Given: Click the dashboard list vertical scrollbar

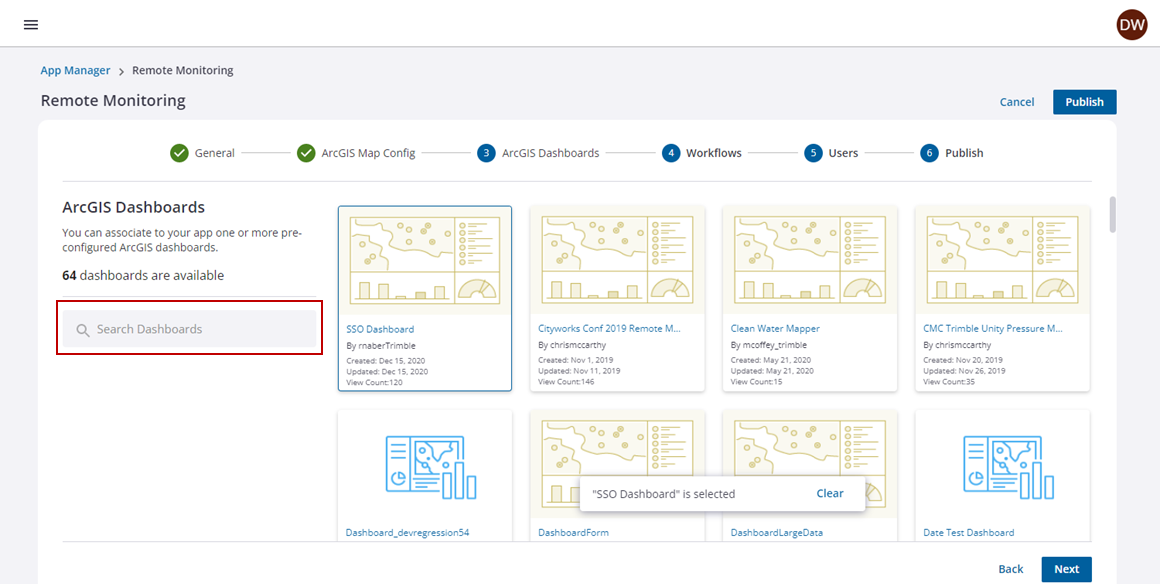Looking at the screenshot, I should [1112, 215].
